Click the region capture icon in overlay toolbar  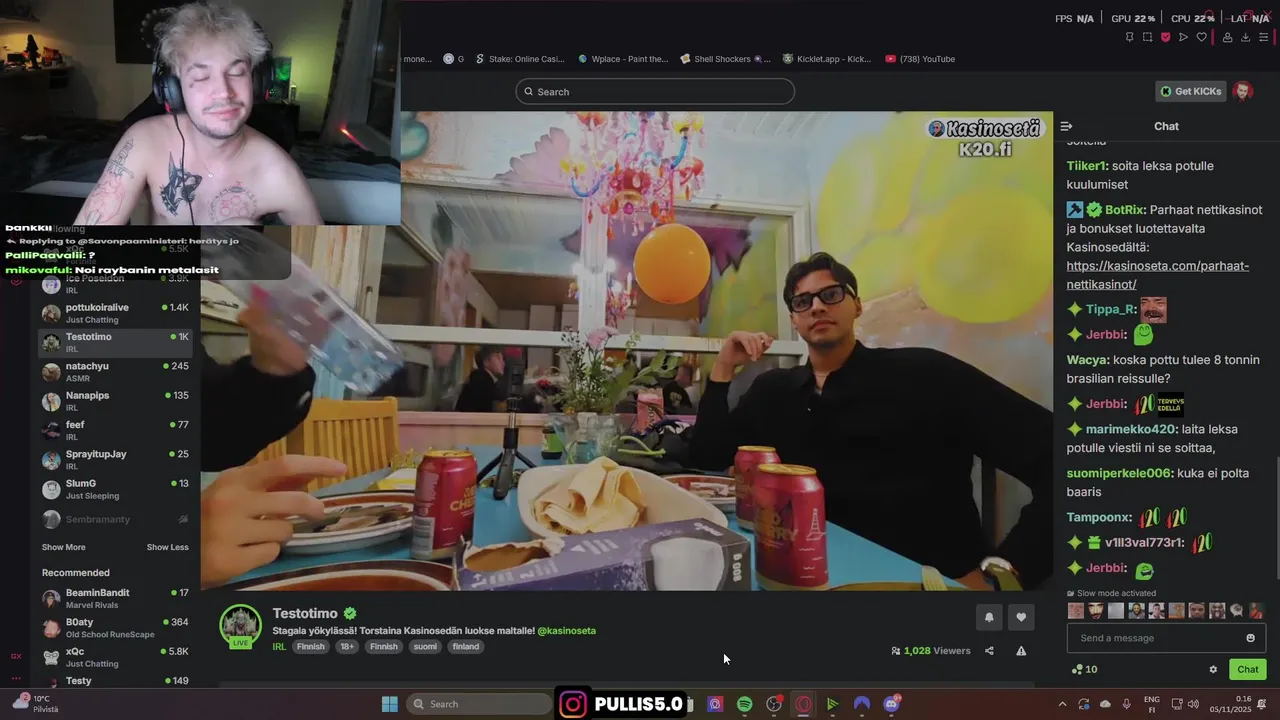click(x=1147, y=37)
